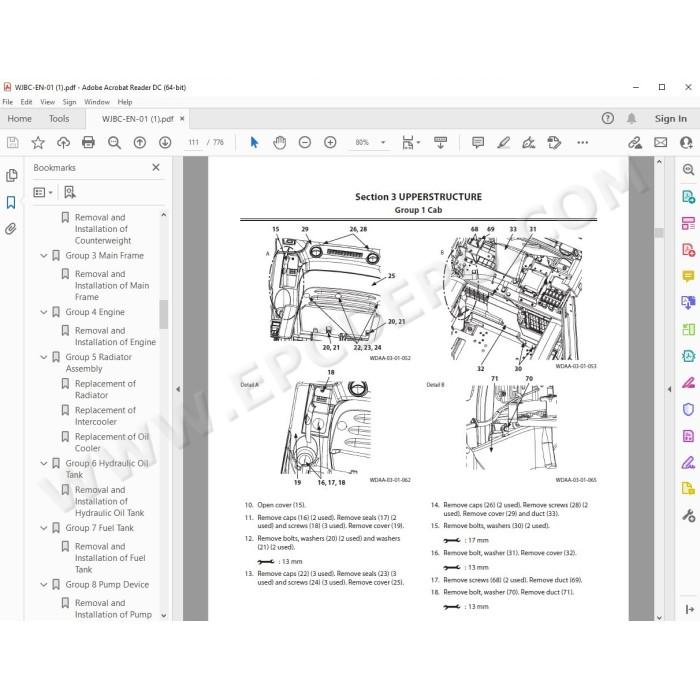Switch to the Tools tab

[x=59, y=119]
